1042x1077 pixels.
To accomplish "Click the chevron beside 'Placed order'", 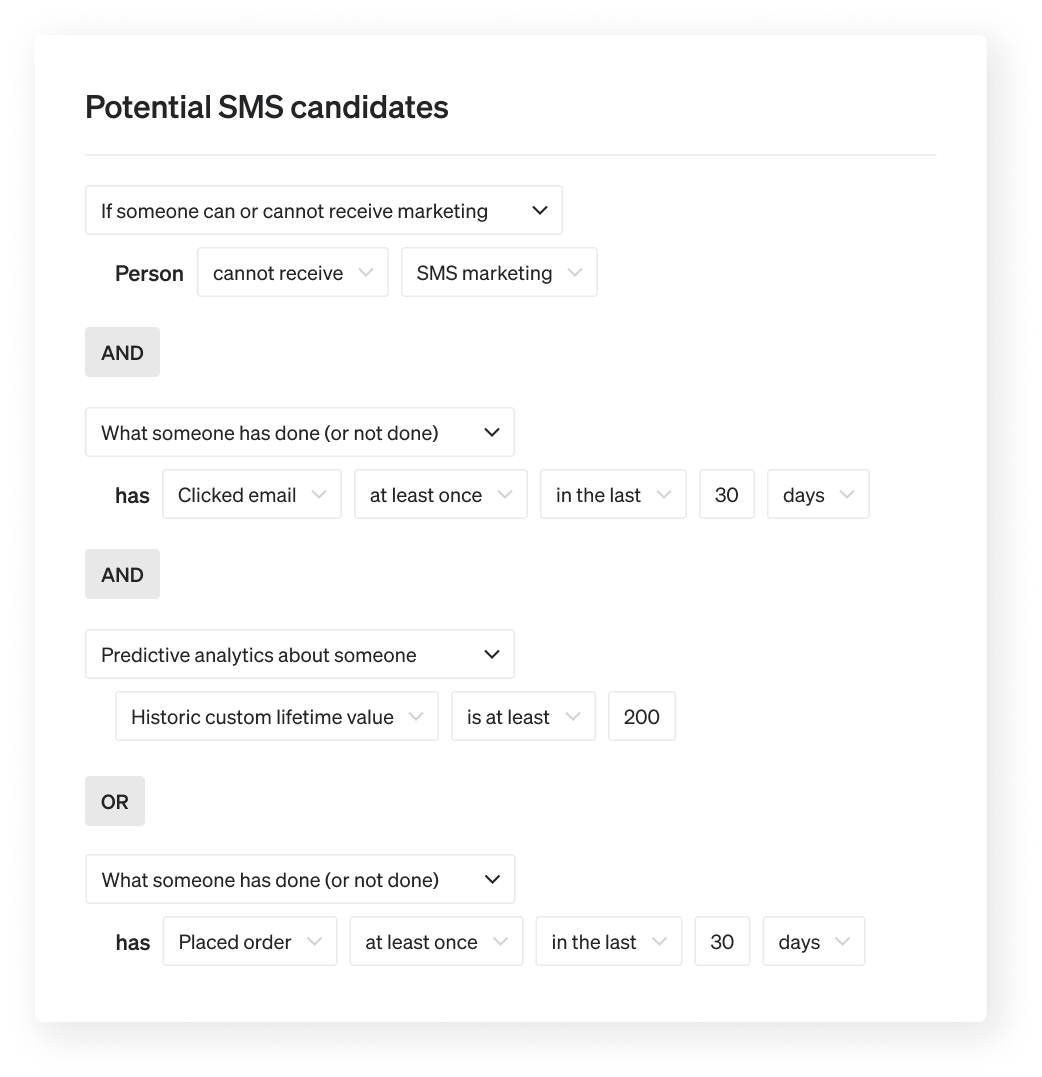I will coord(314,941).
